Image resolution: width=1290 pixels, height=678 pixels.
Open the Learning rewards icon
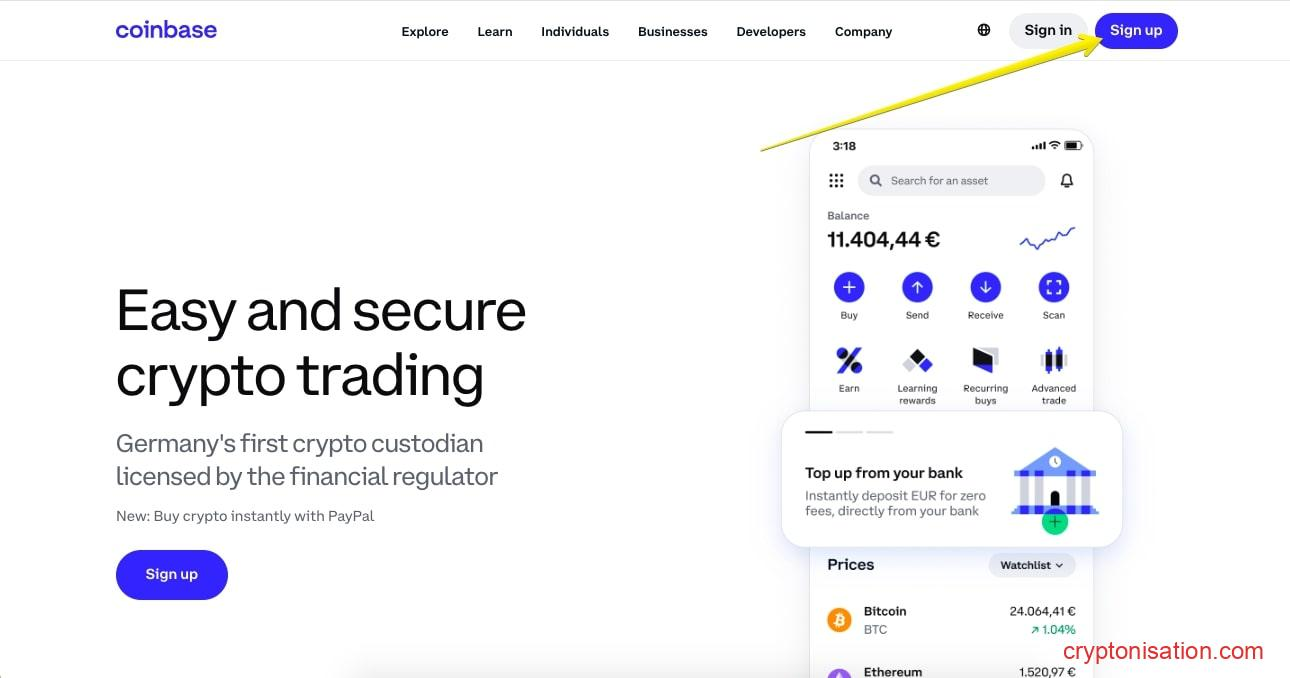pyautogui.click(x=917, y=361)
